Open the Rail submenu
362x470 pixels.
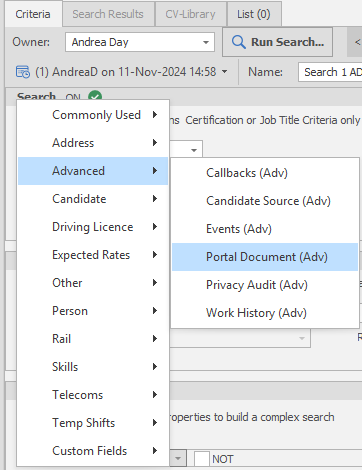coord(93,339)
